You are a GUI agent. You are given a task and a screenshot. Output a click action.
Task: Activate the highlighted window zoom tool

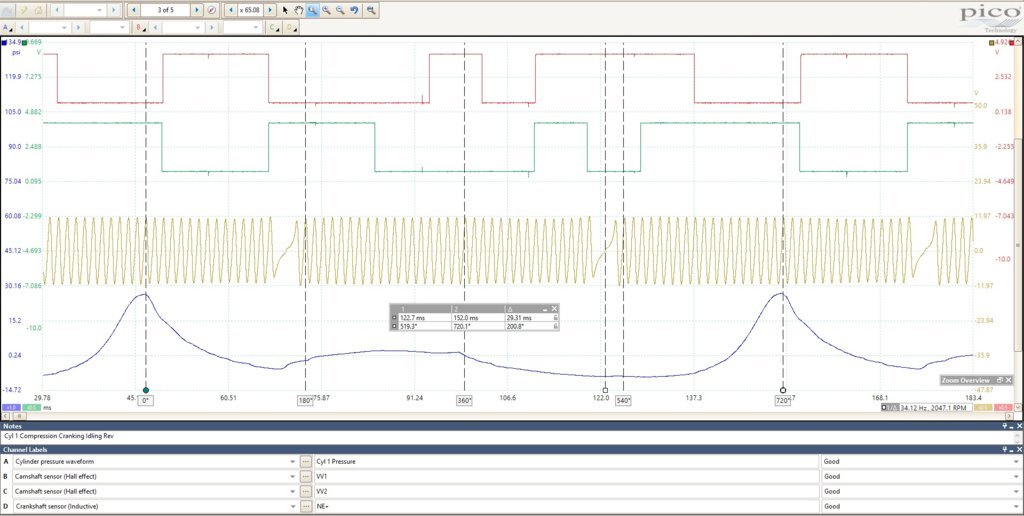(x=312, y=10)
